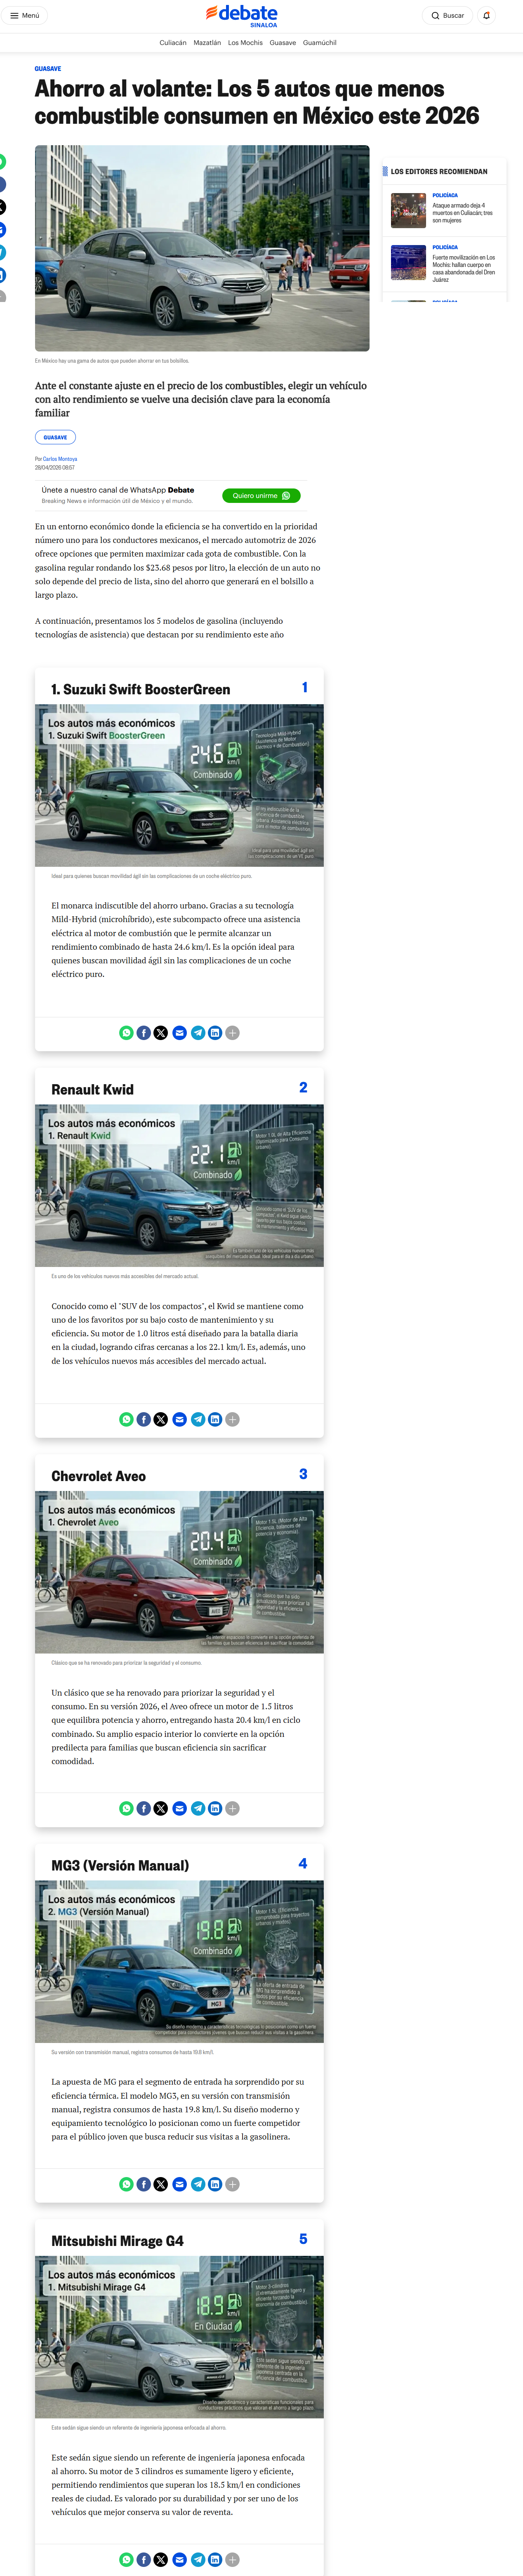Image resolution: width=523 pixels, height=2576 pixels.
Task: Share Suzuki Swift card on Facebook
Action: coord(144,1033)
